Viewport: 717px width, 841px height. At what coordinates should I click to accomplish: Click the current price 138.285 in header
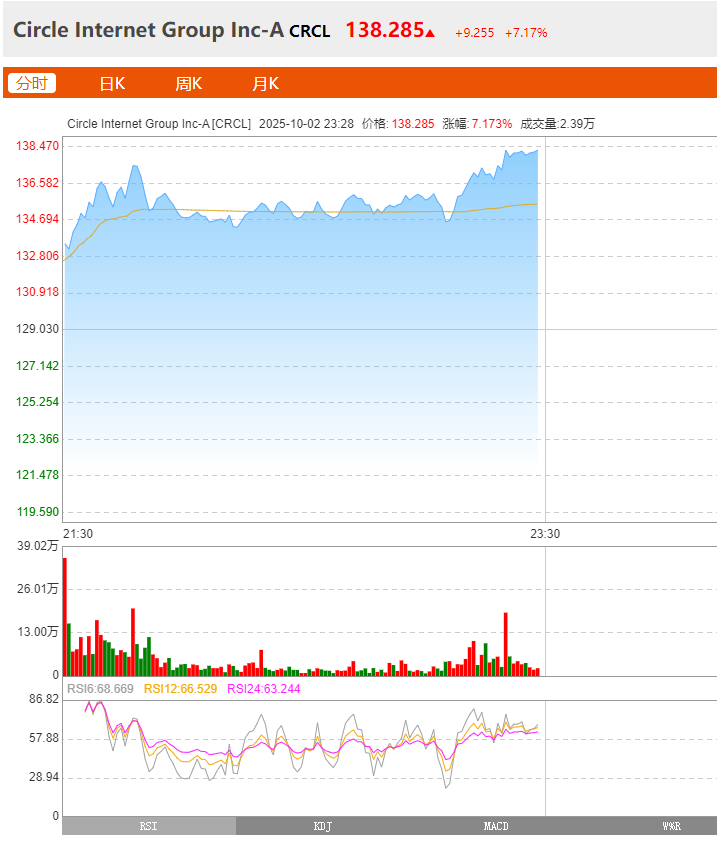point(385,30)
